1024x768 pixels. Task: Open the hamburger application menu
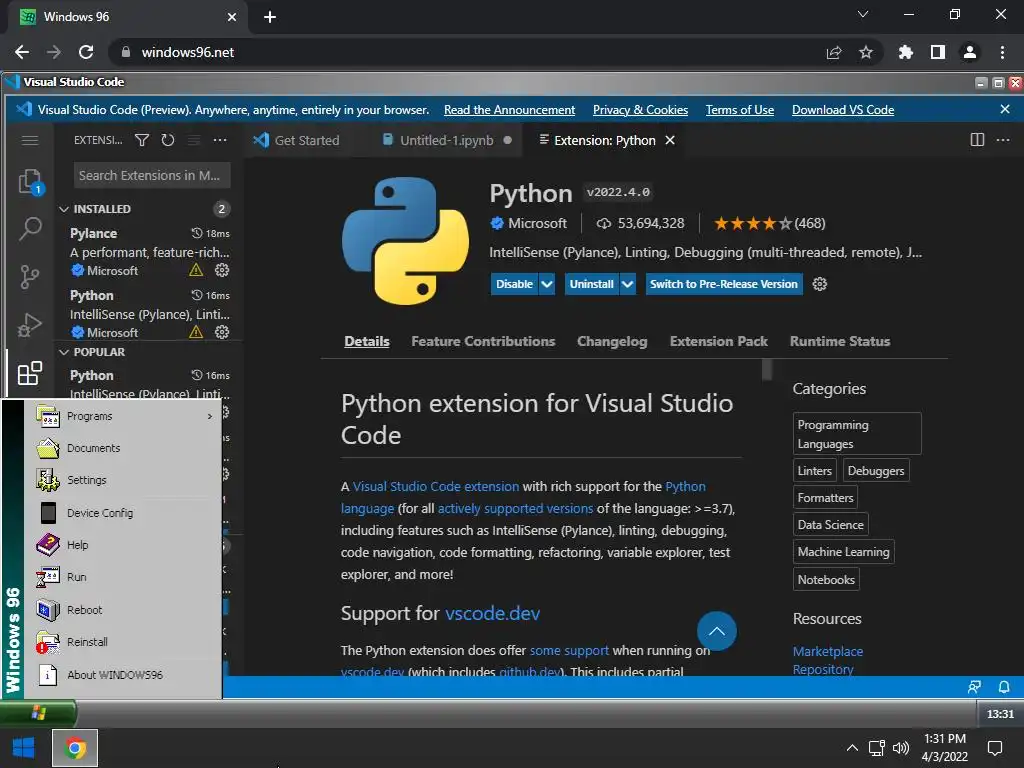30,140
